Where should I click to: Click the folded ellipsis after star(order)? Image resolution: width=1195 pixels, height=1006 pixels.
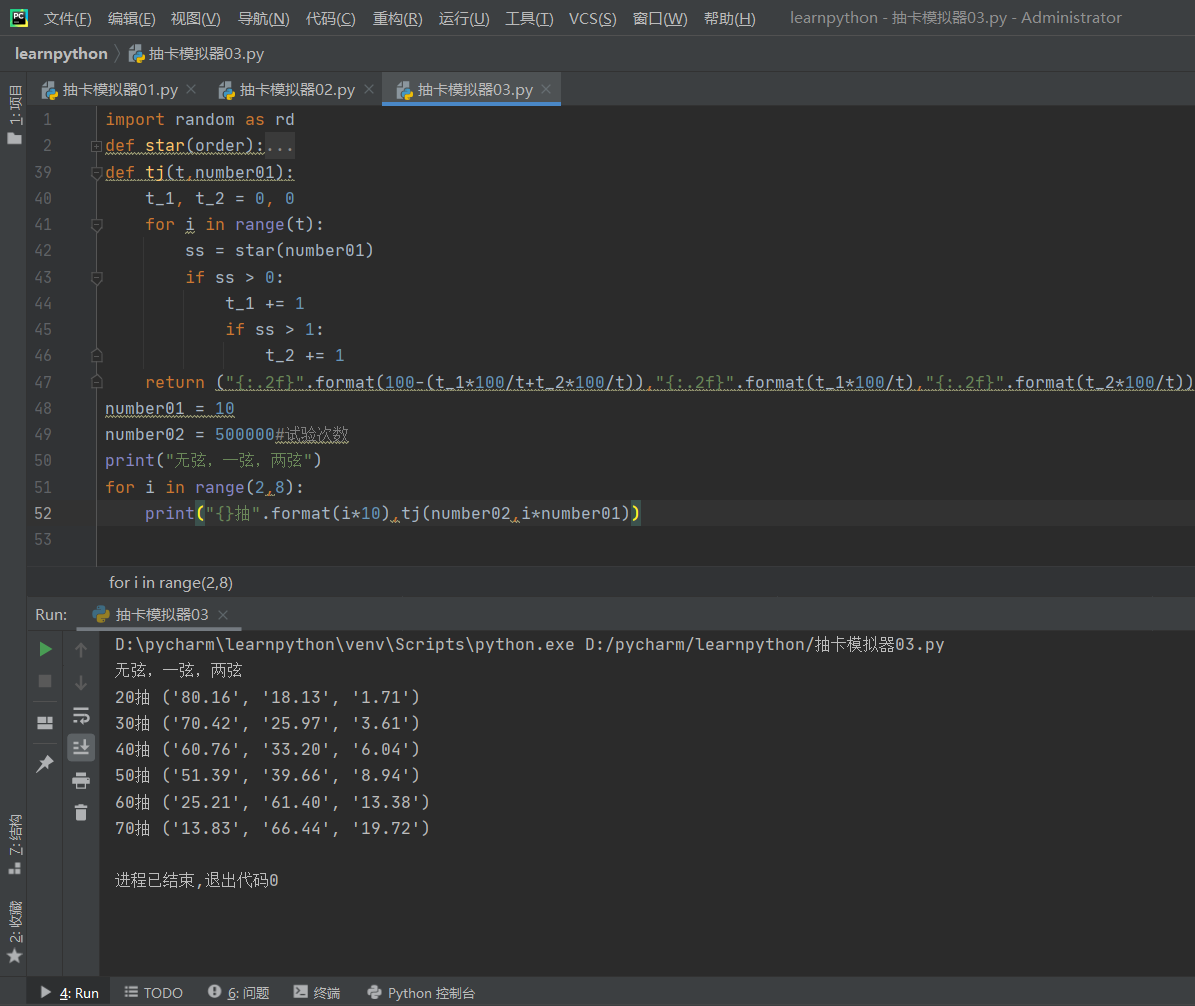[280, 146]
